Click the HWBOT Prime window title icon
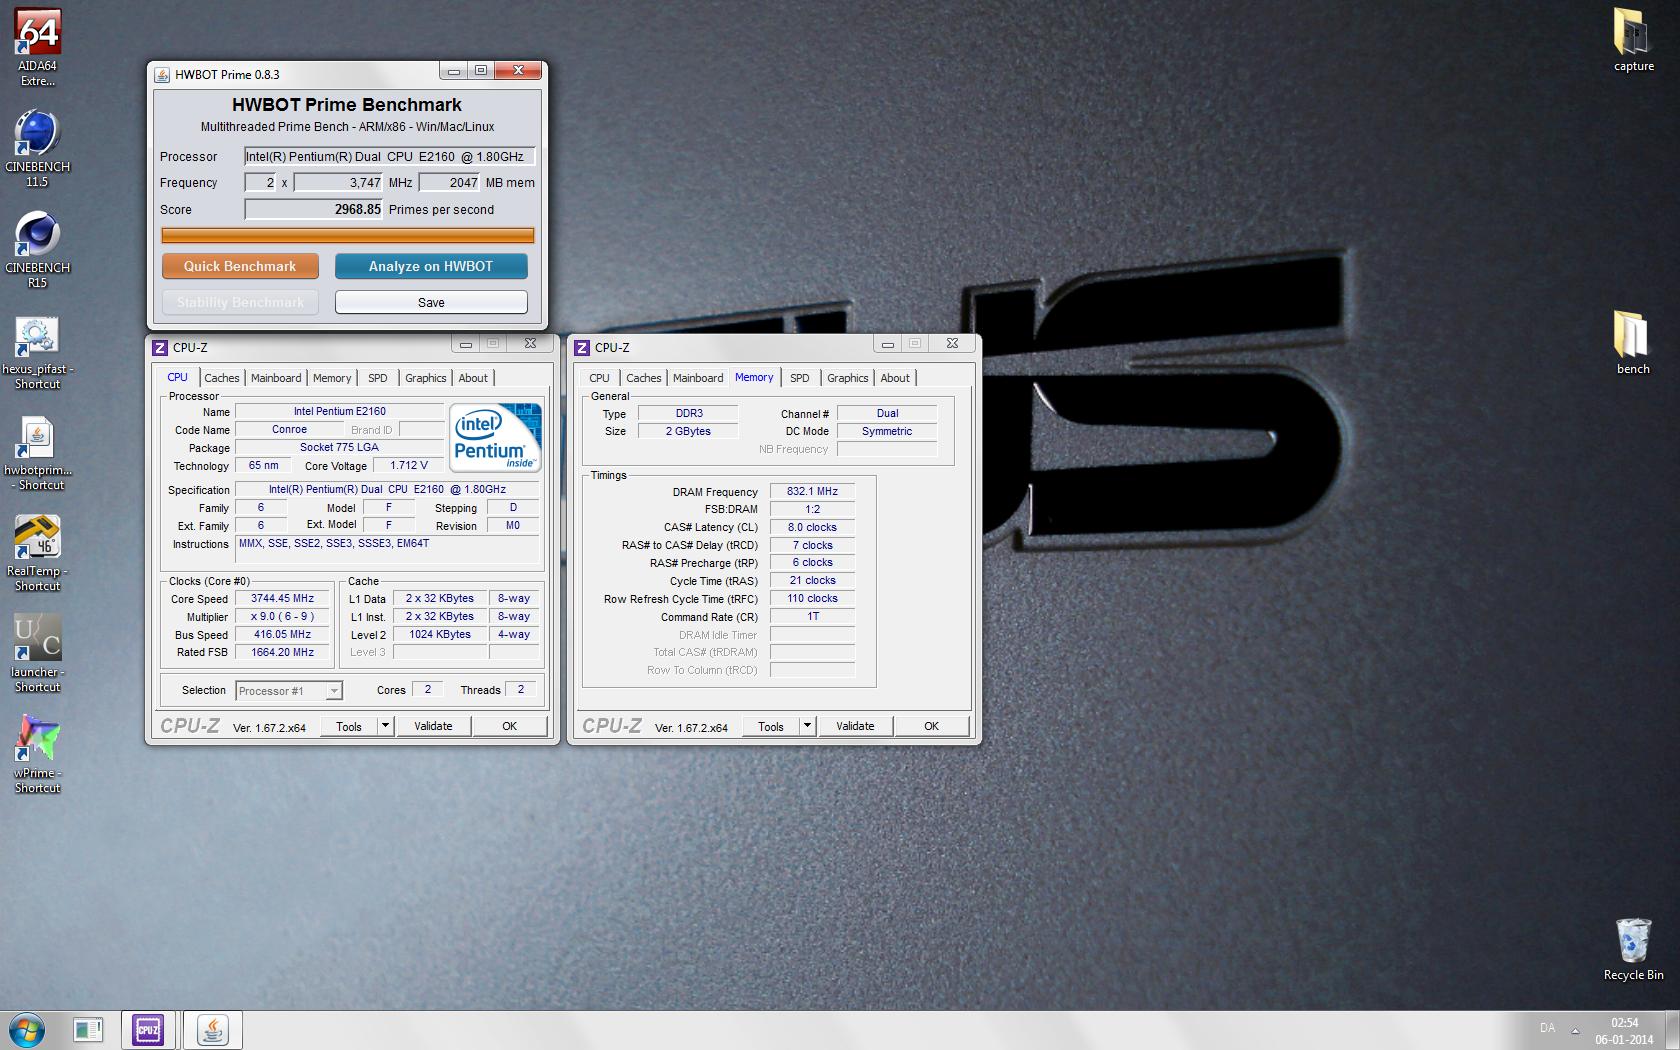This screenshot has height=1050, width=1680. pos(162,74)
